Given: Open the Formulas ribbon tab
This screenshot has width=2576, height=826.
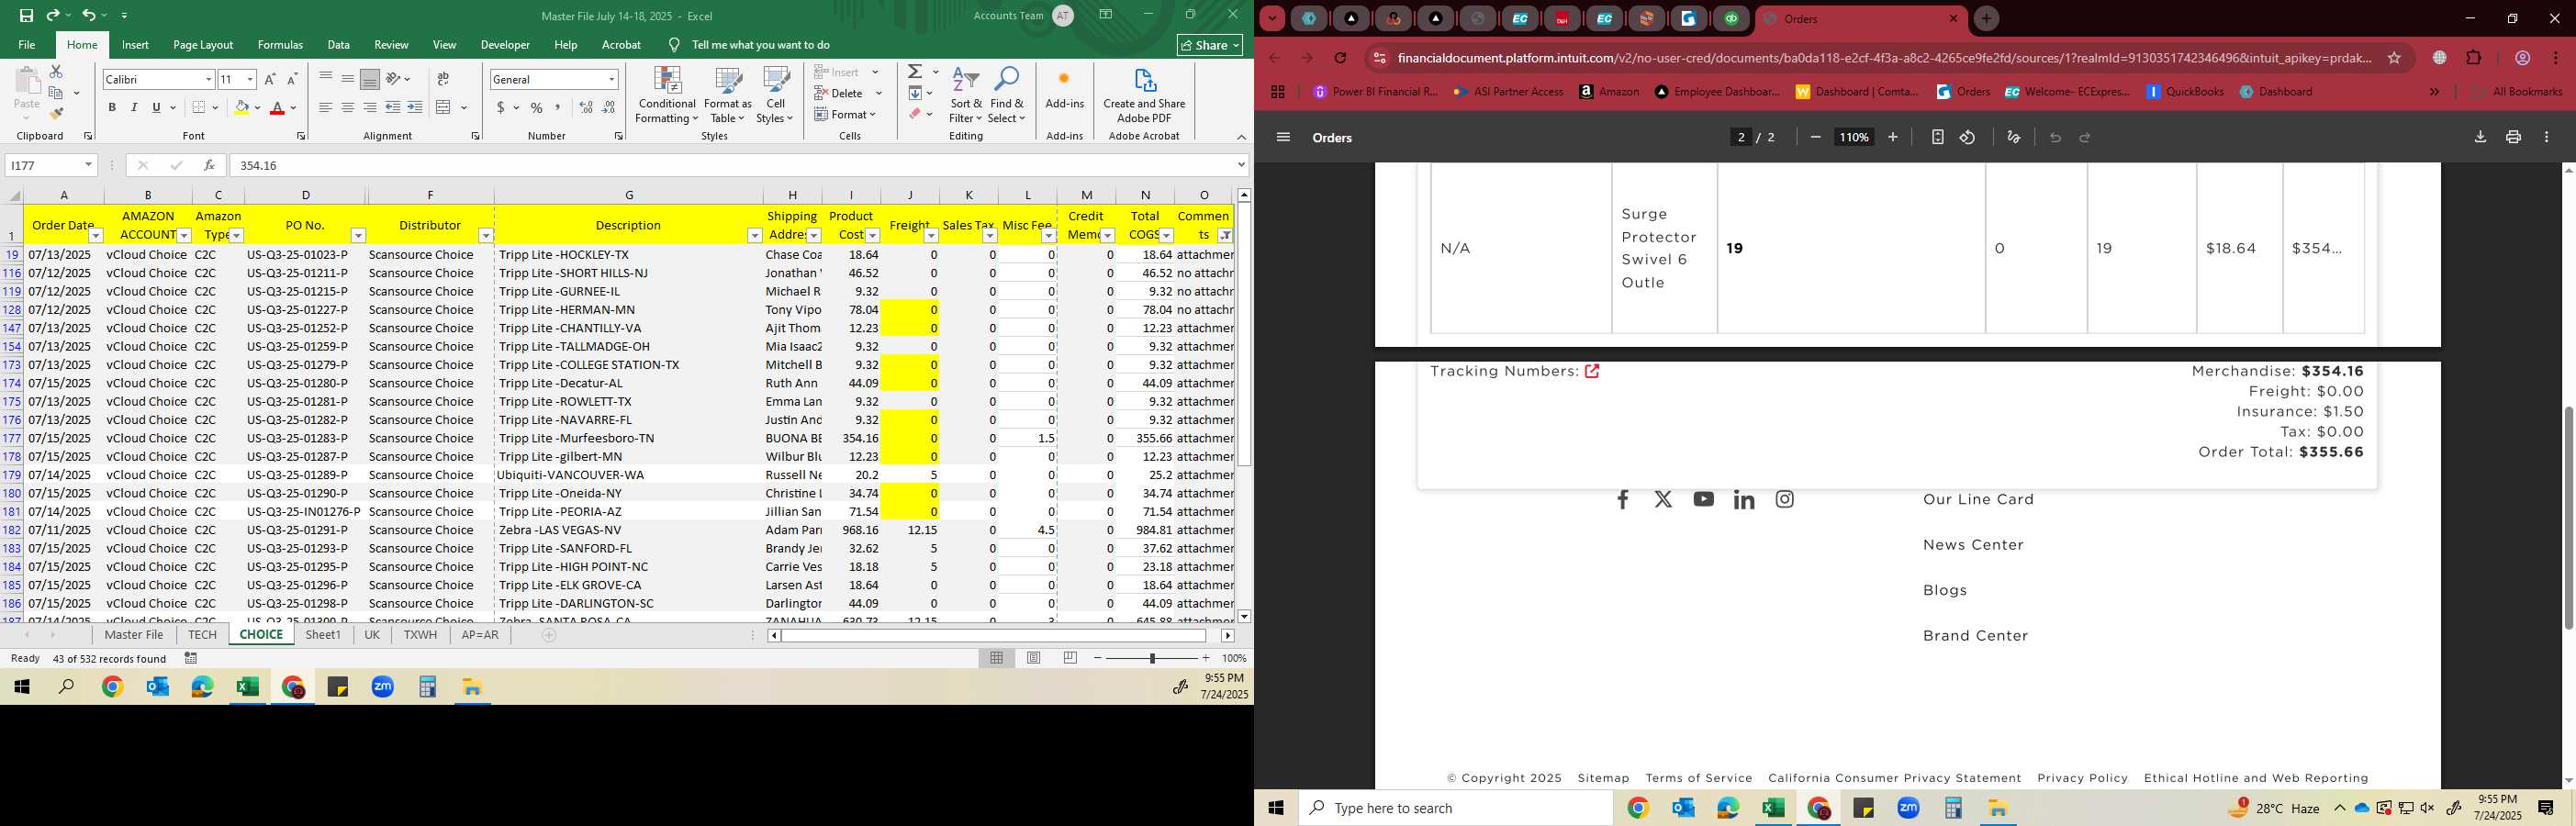Looking at the screenshot, I should click(280, 45).
